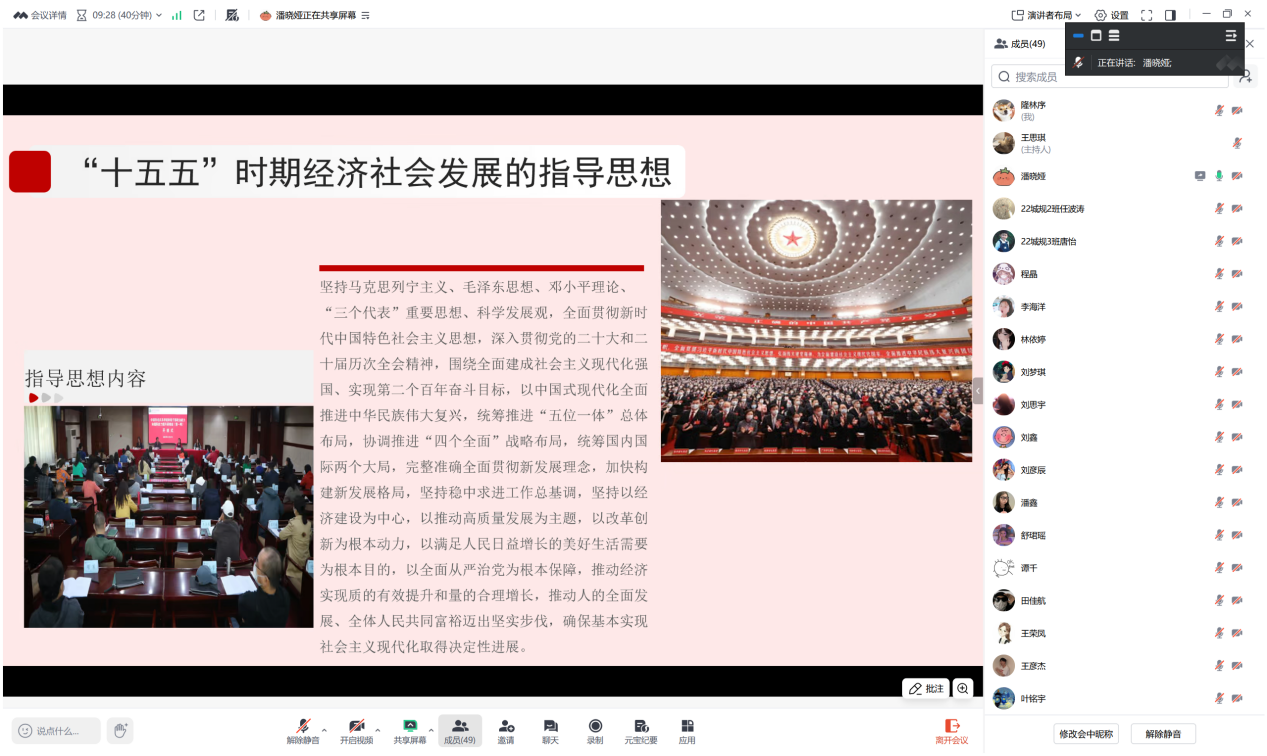Click the 搜索成员 search field
The image size is (1267, 756).
(x=1110, y=76)
